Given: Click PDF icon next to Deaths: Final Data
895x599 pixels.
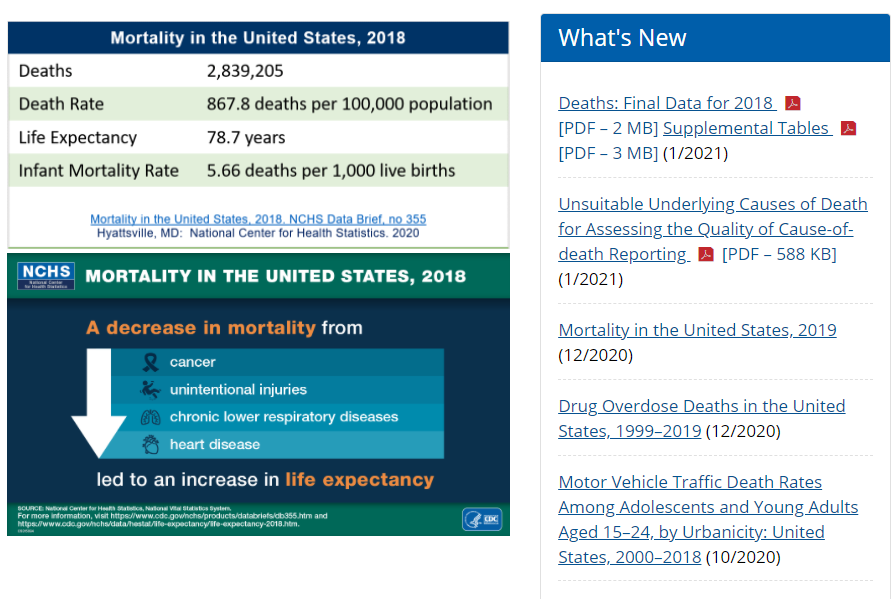Looking at the screenshot, I should tap(793, 103).
